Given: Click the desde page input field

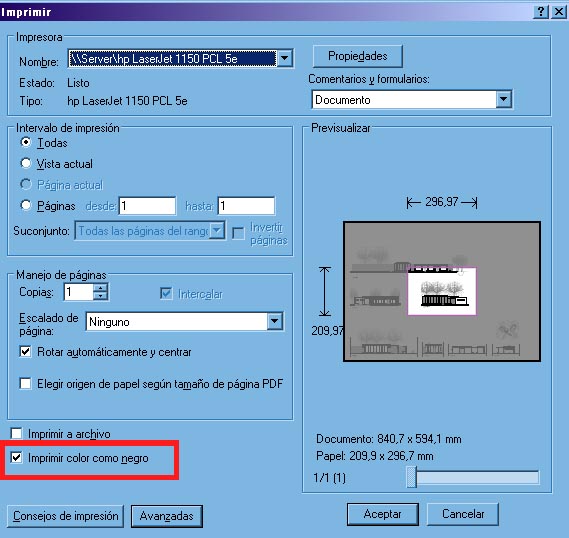Looking at the screenshot, I should click(147, 206).
